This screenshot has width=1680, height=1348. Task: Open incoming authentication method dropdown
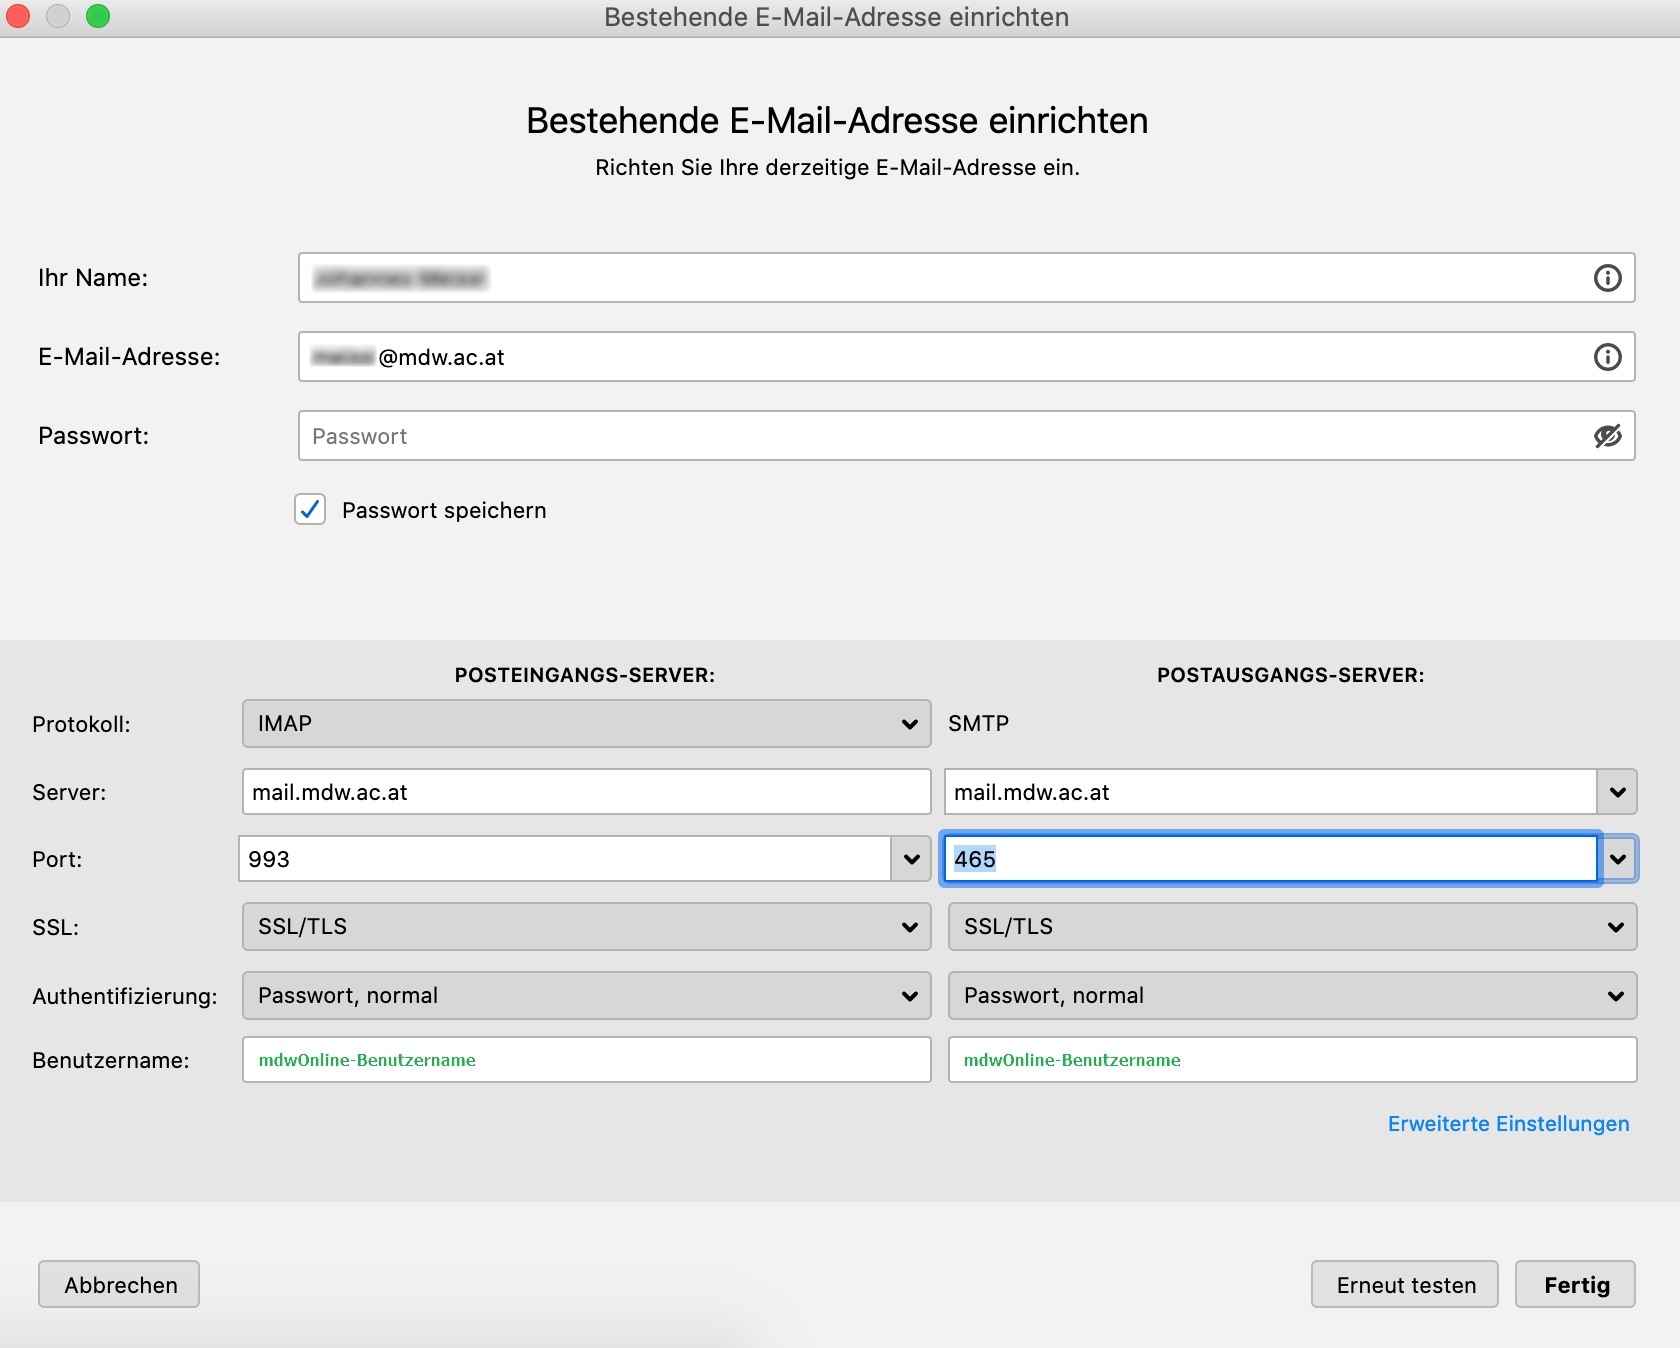pos(586,996)
